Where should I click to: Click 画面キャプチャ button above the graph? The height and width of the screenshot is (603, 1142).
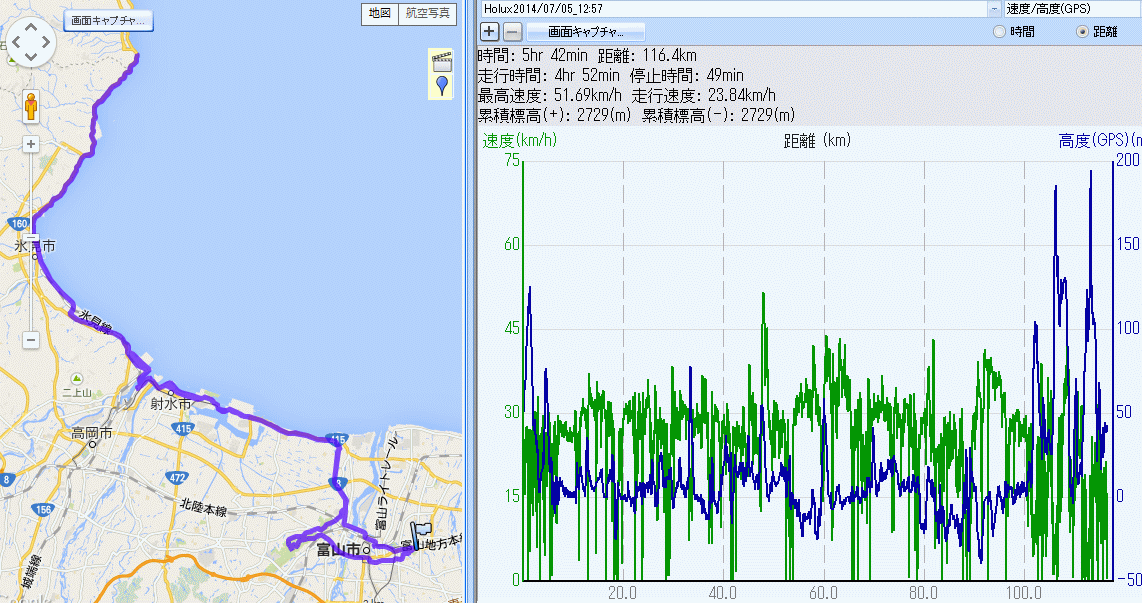coord(585,31)
